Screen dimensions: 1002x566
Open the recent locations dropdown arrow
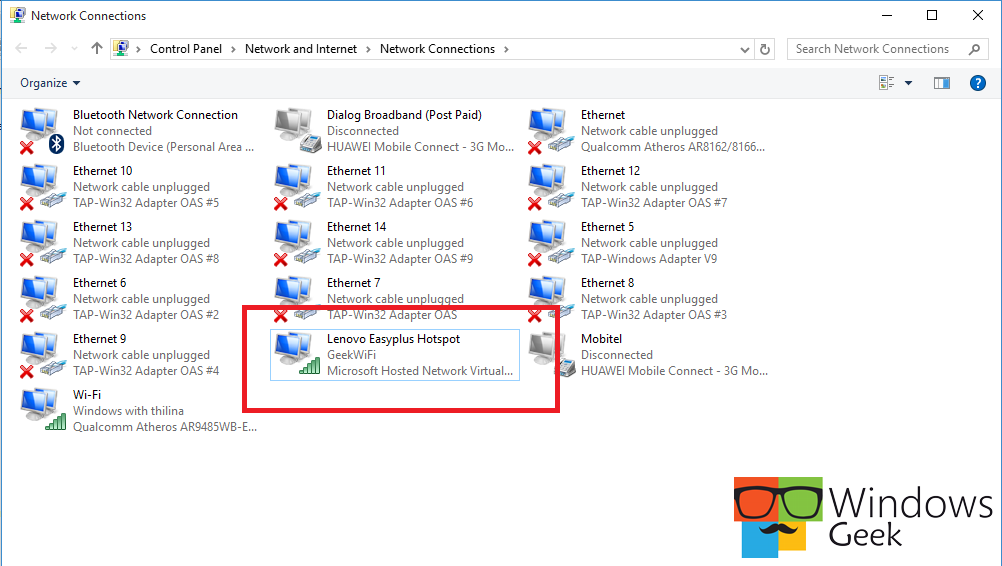(74, 49)
